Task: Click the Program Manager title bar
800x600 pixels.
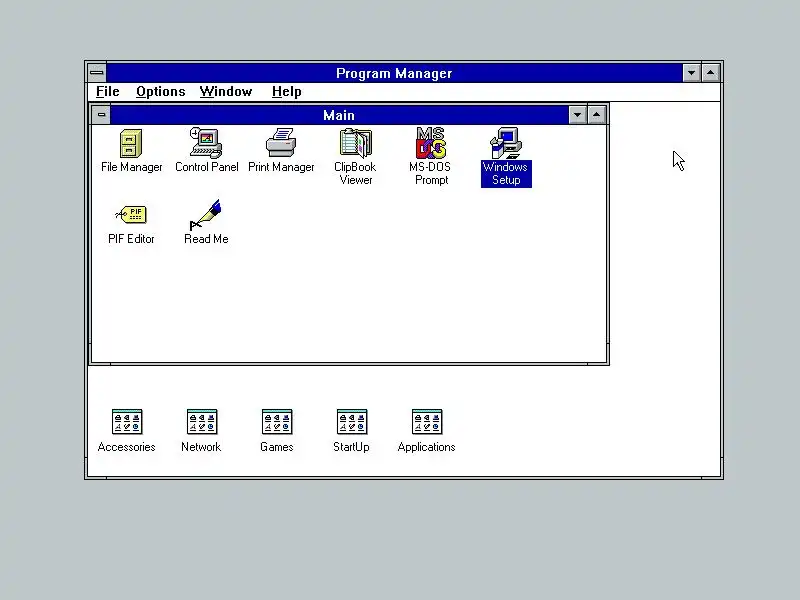Action: [x=394, y=73]
